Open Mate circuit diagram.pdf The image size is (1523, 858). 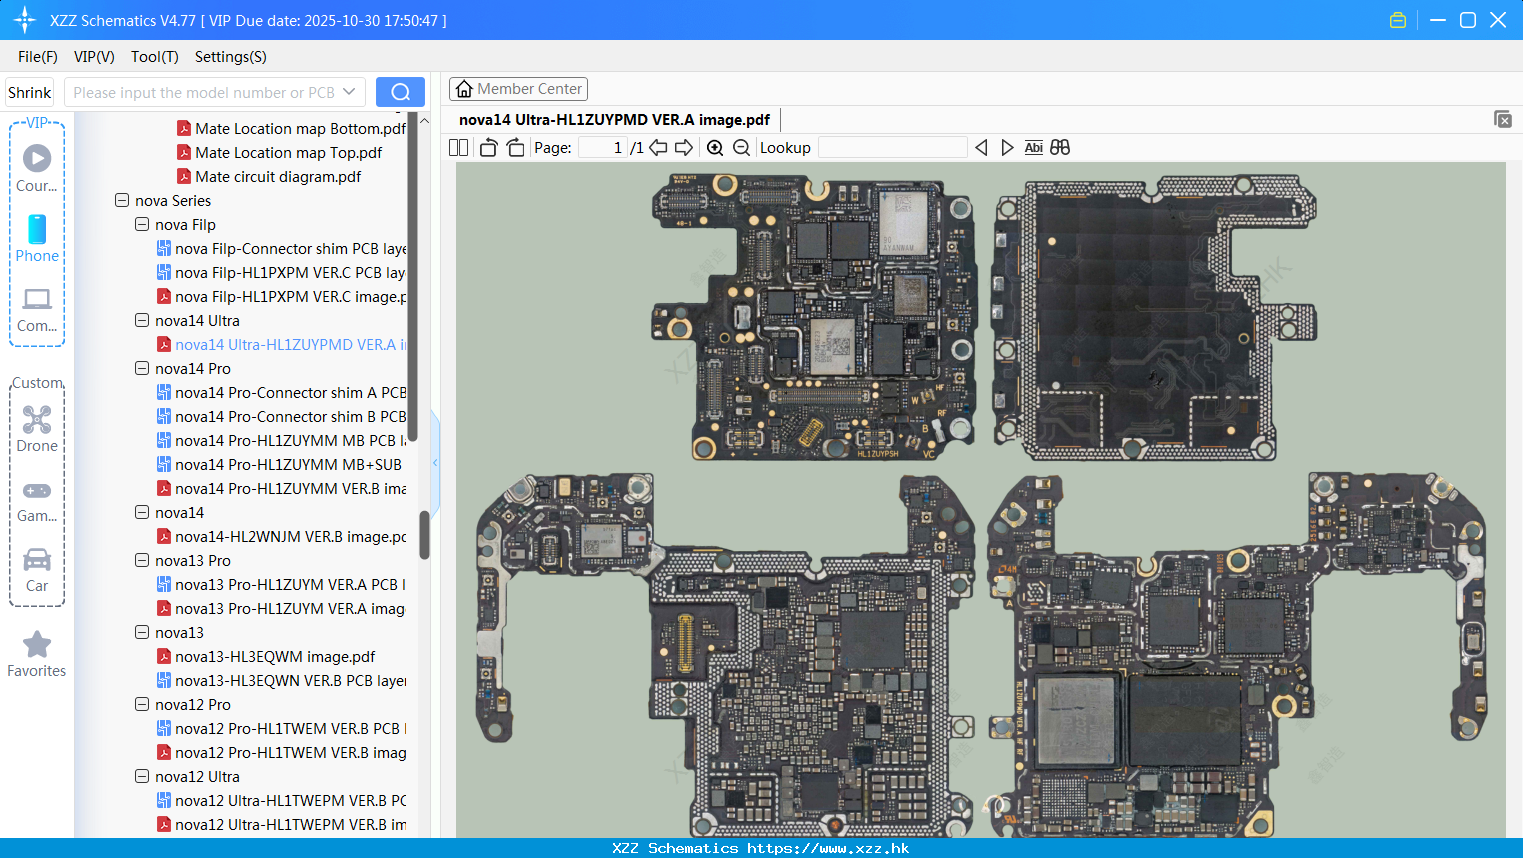click(x=269, y=176)
